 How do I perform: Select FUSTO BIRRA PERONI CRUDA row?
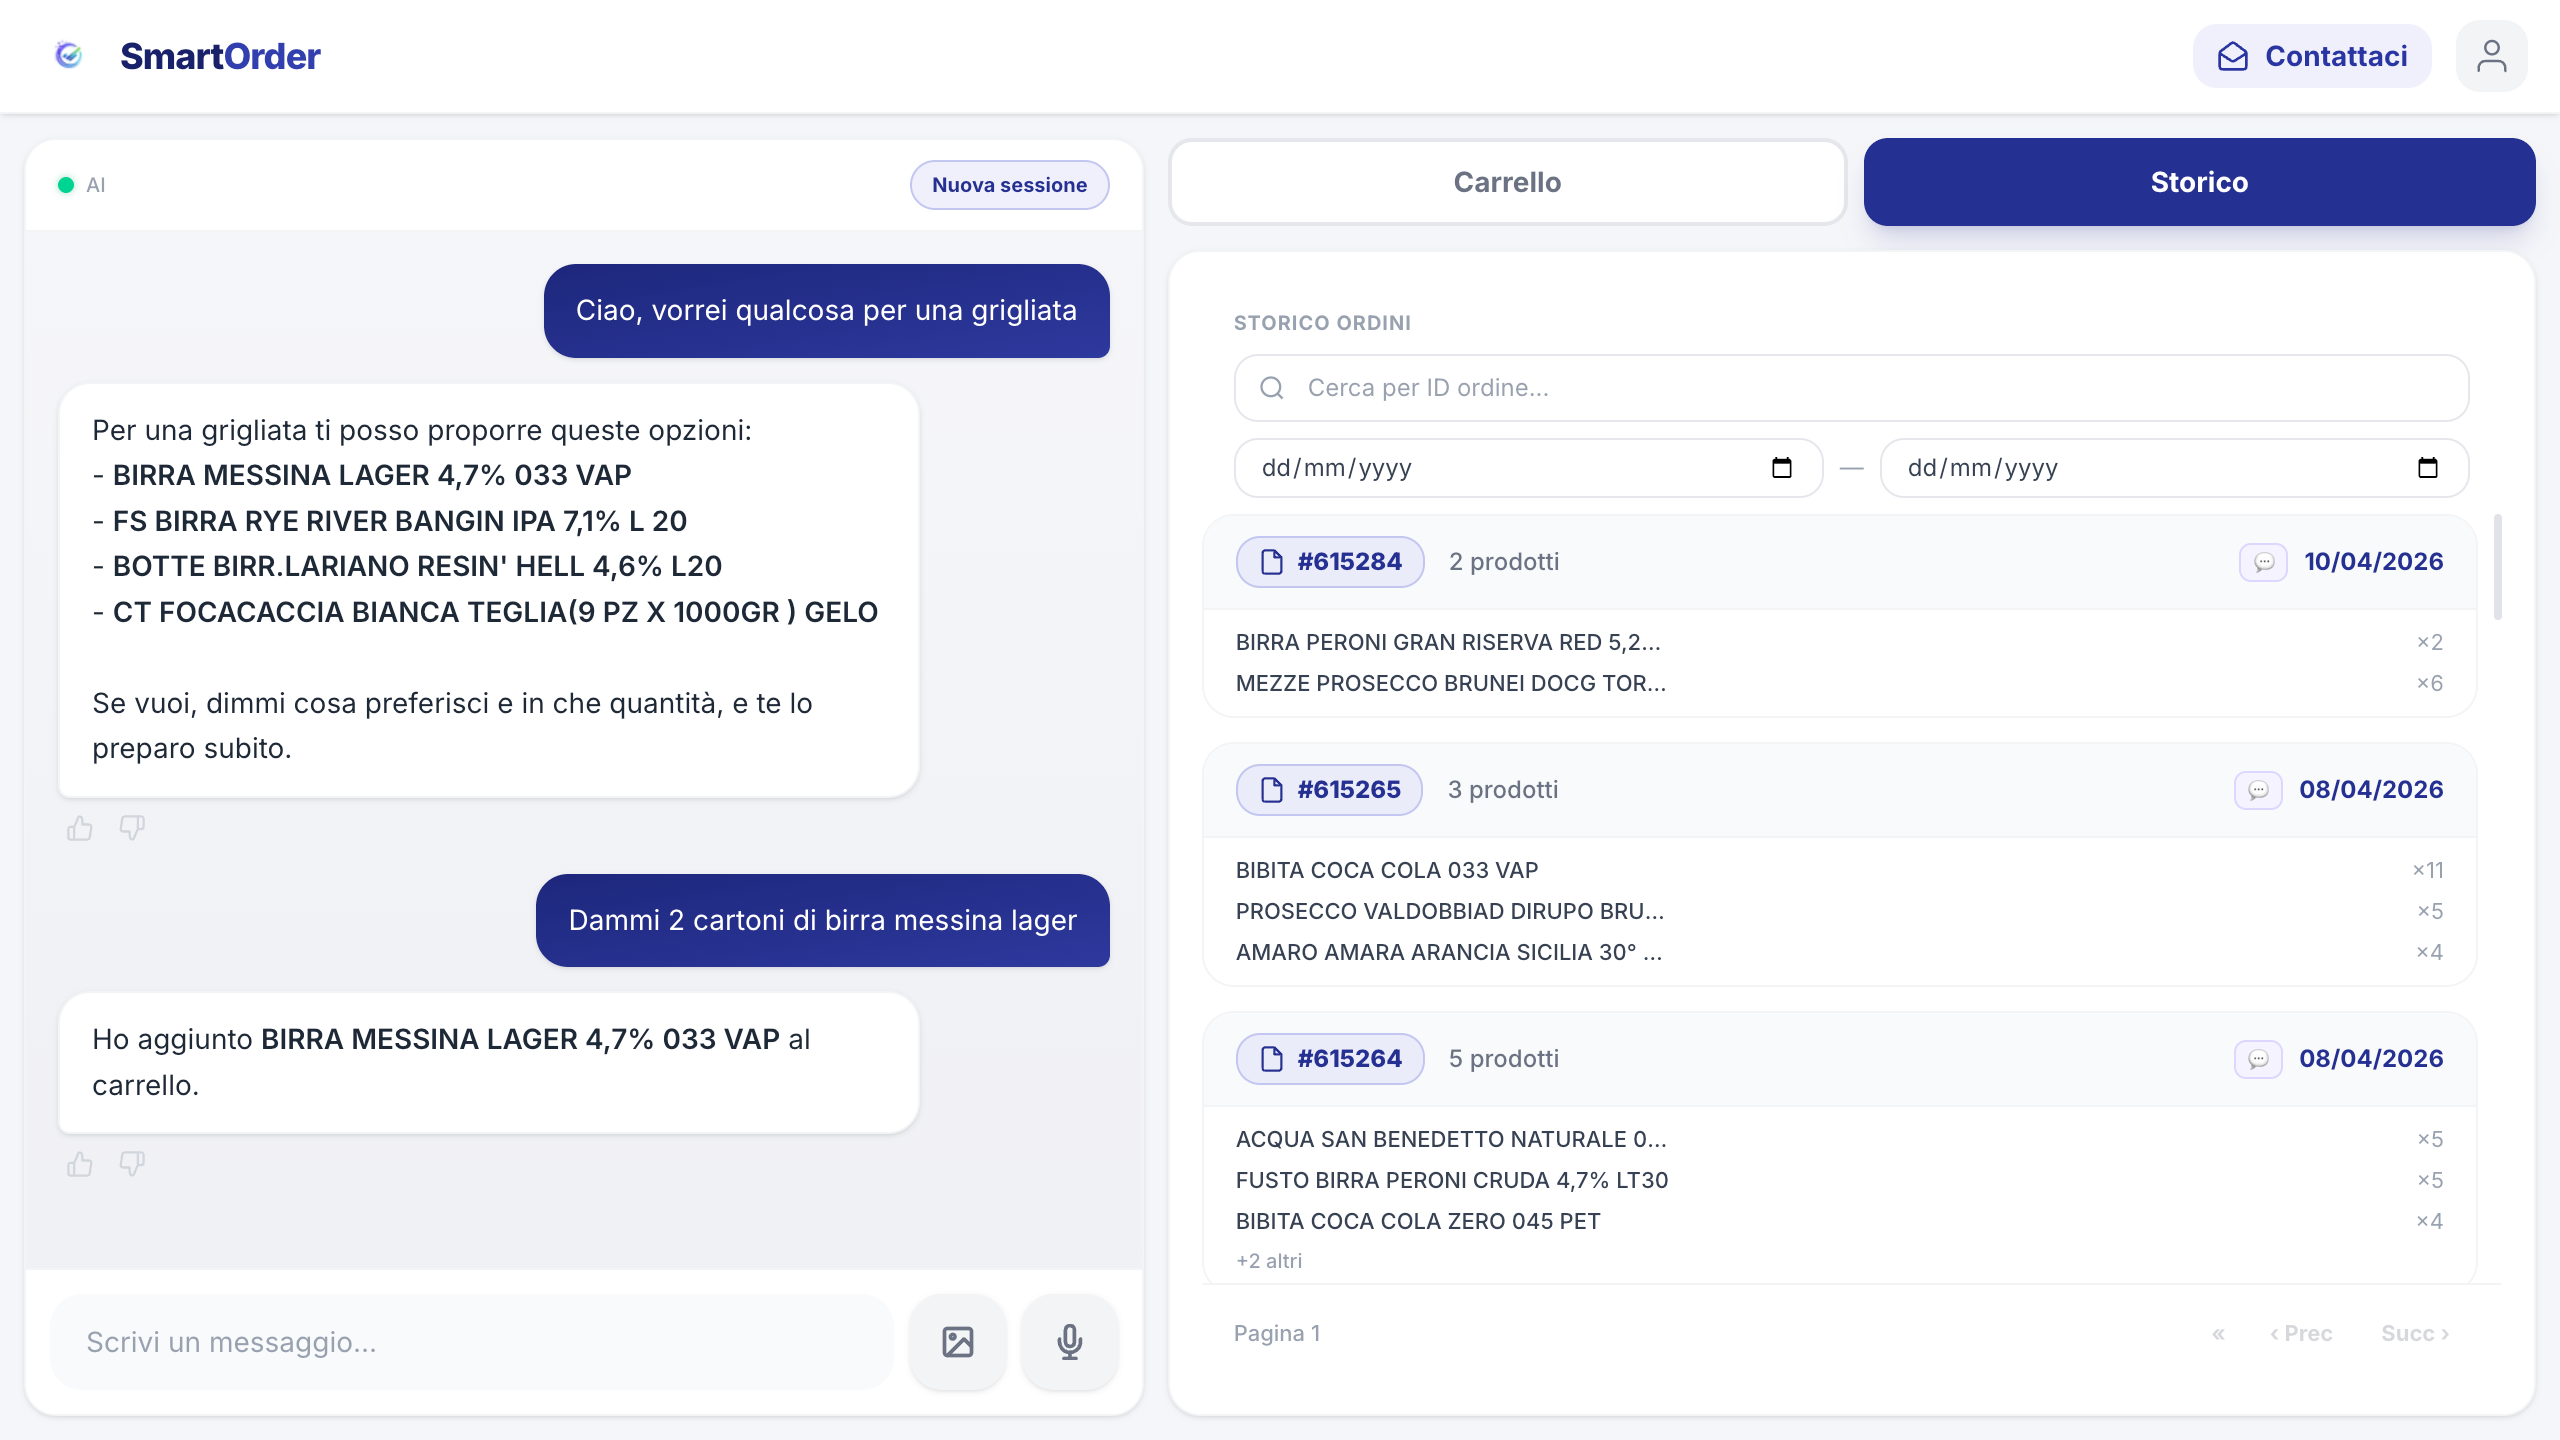click(1839, 1180)
